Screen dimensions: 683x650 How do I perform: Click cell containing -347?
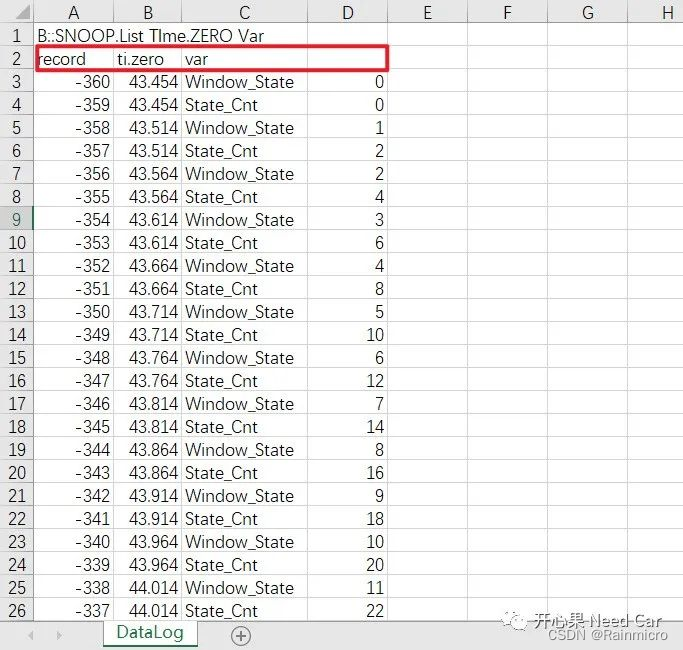click(74, 380)
